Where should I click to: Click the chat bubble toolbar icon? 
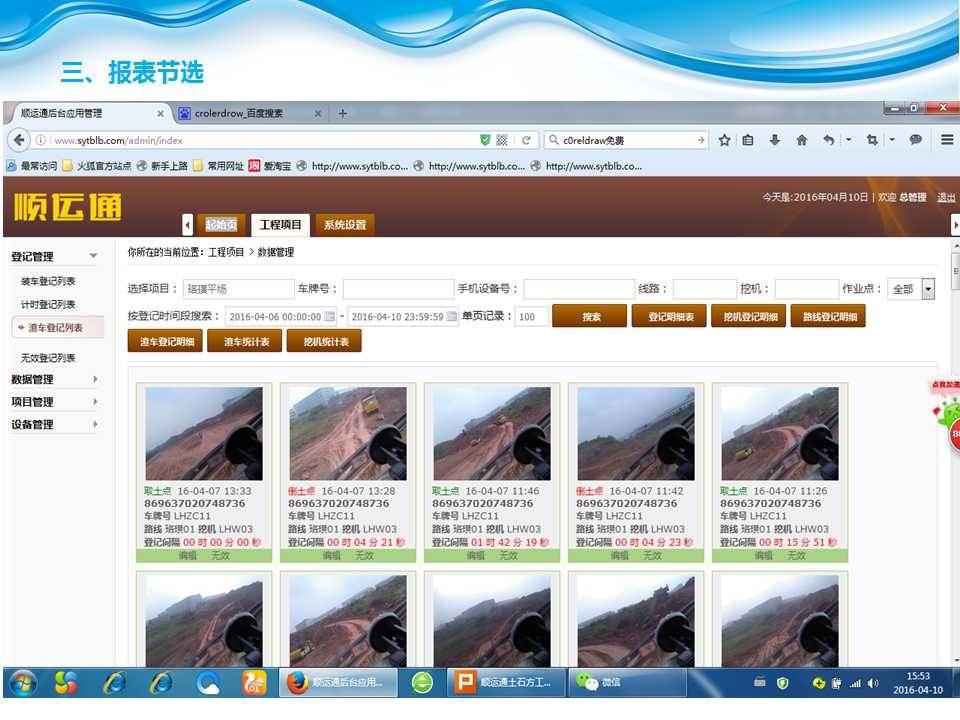tap(916, 140)
